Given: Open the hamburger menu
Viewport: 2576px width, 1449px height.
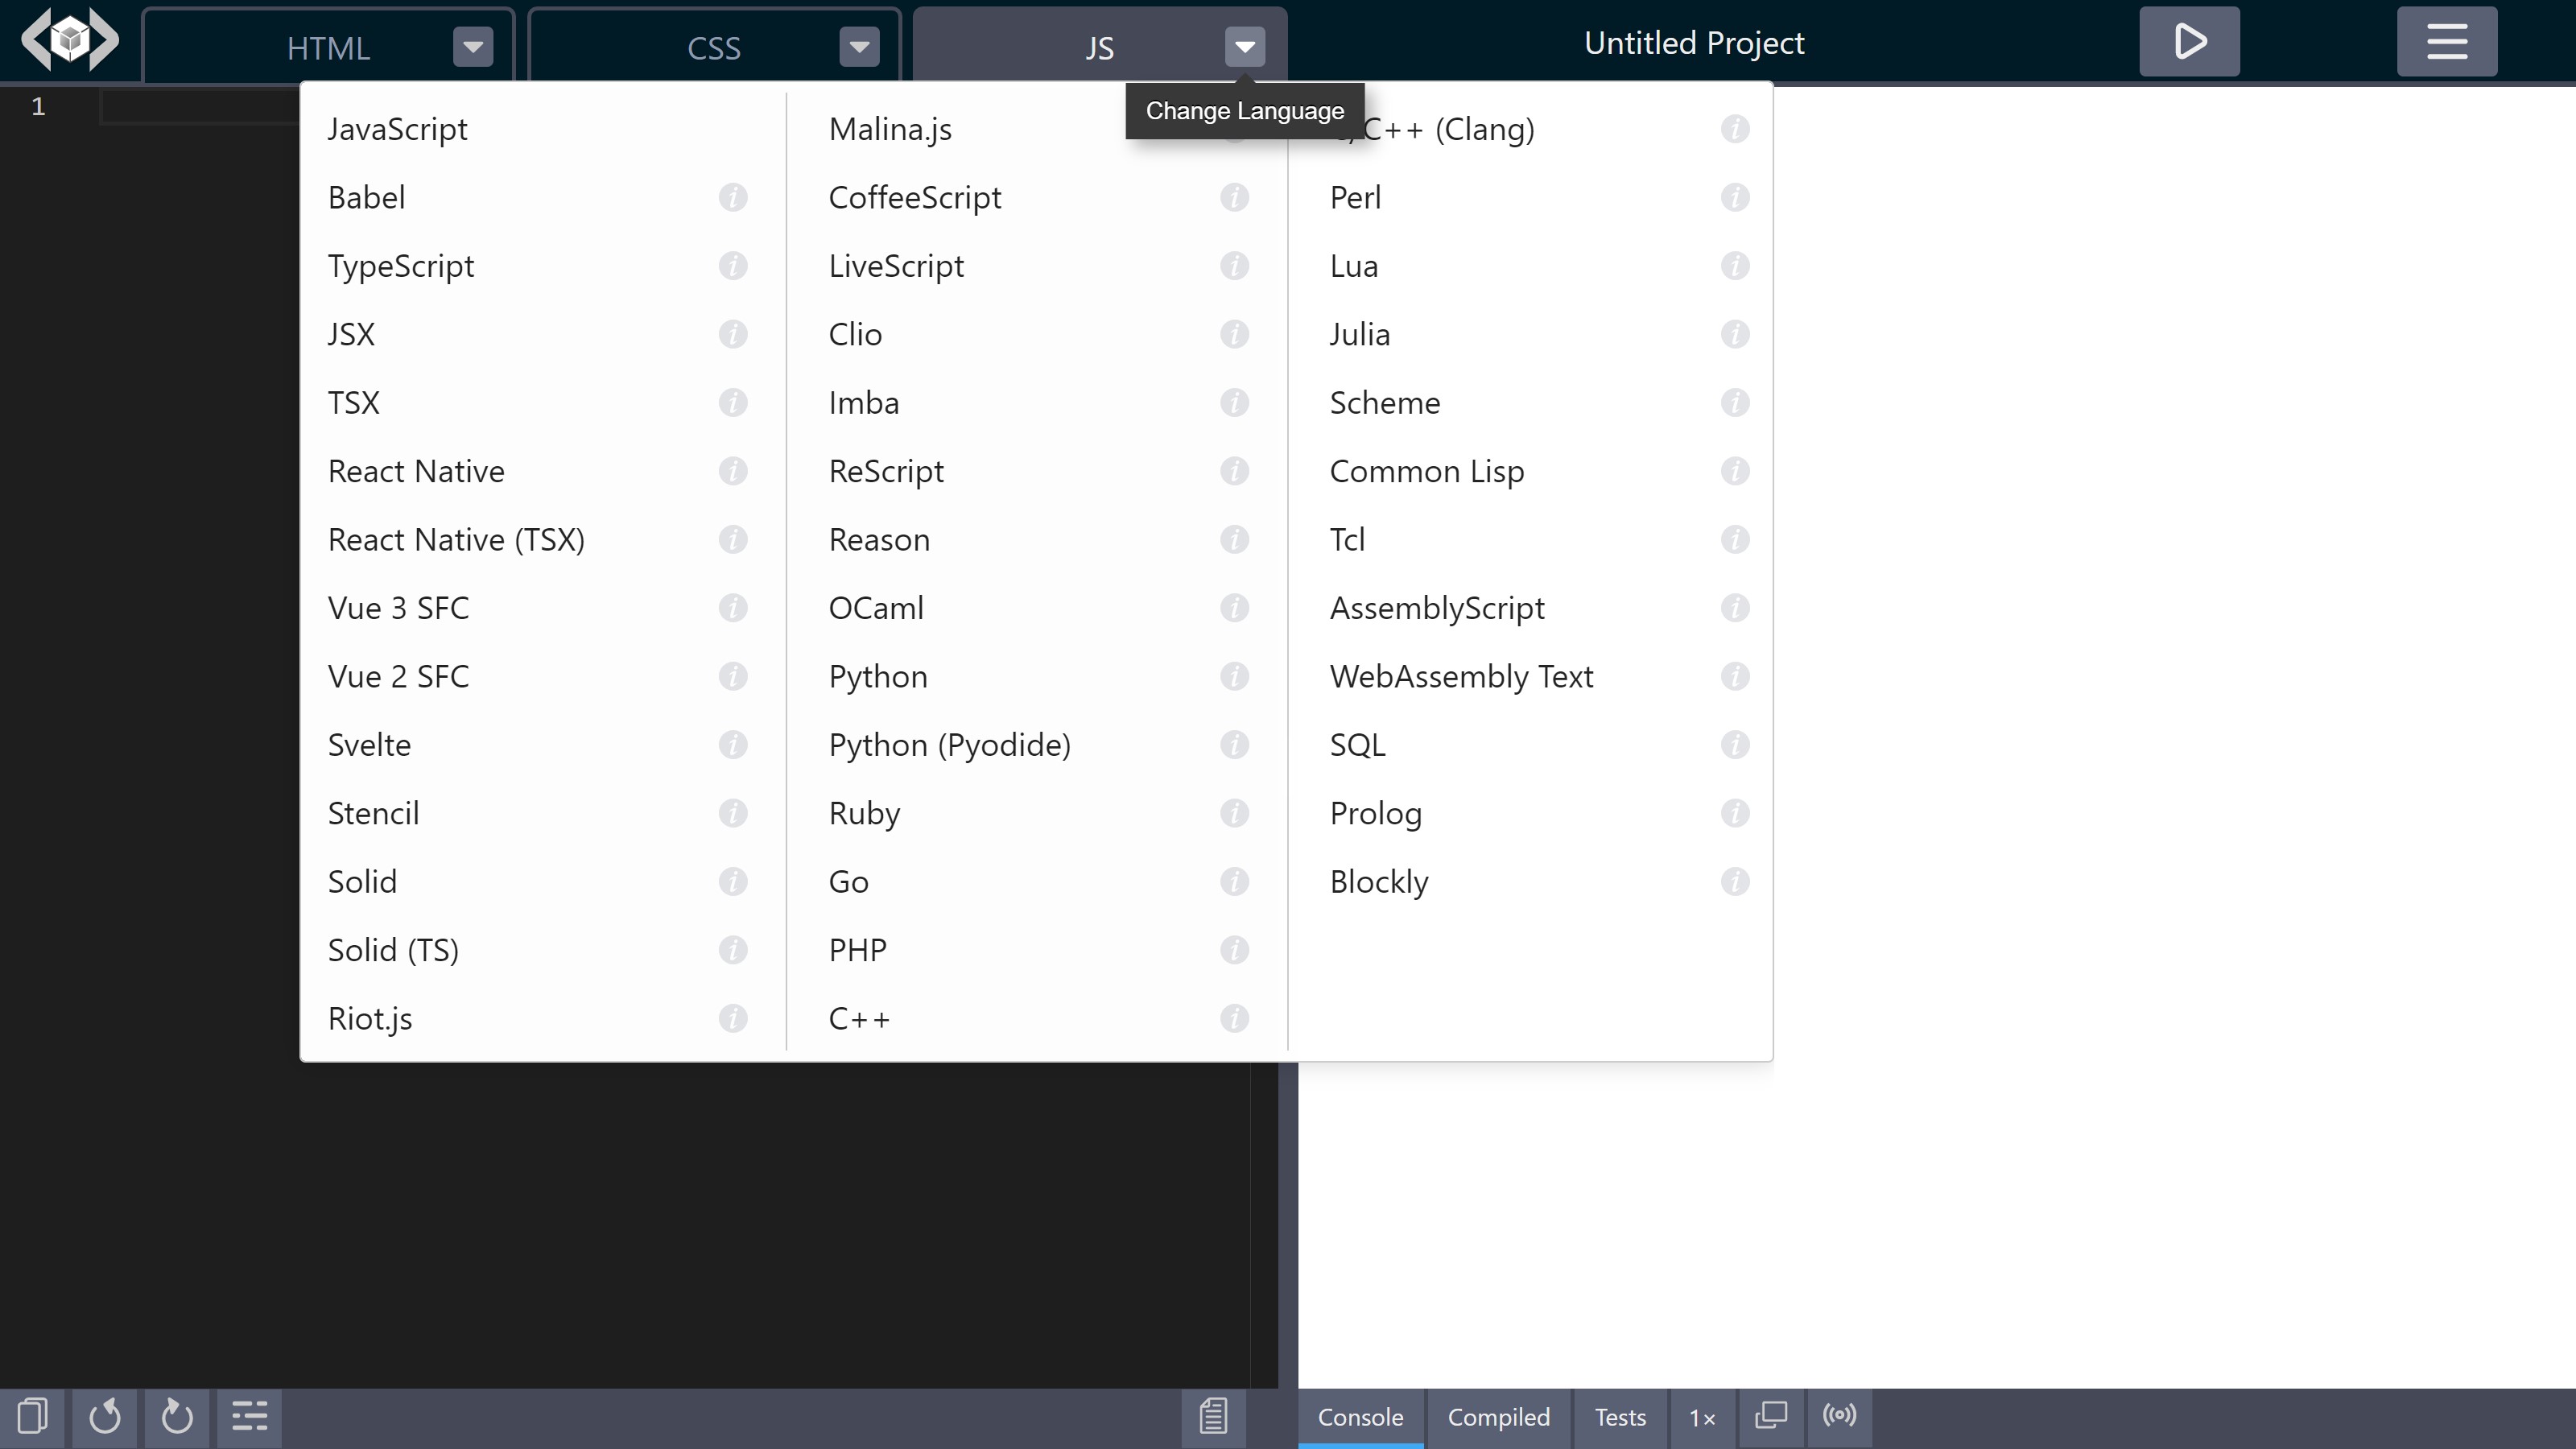Looking at the screenshot, I should tap(2447, 41).
